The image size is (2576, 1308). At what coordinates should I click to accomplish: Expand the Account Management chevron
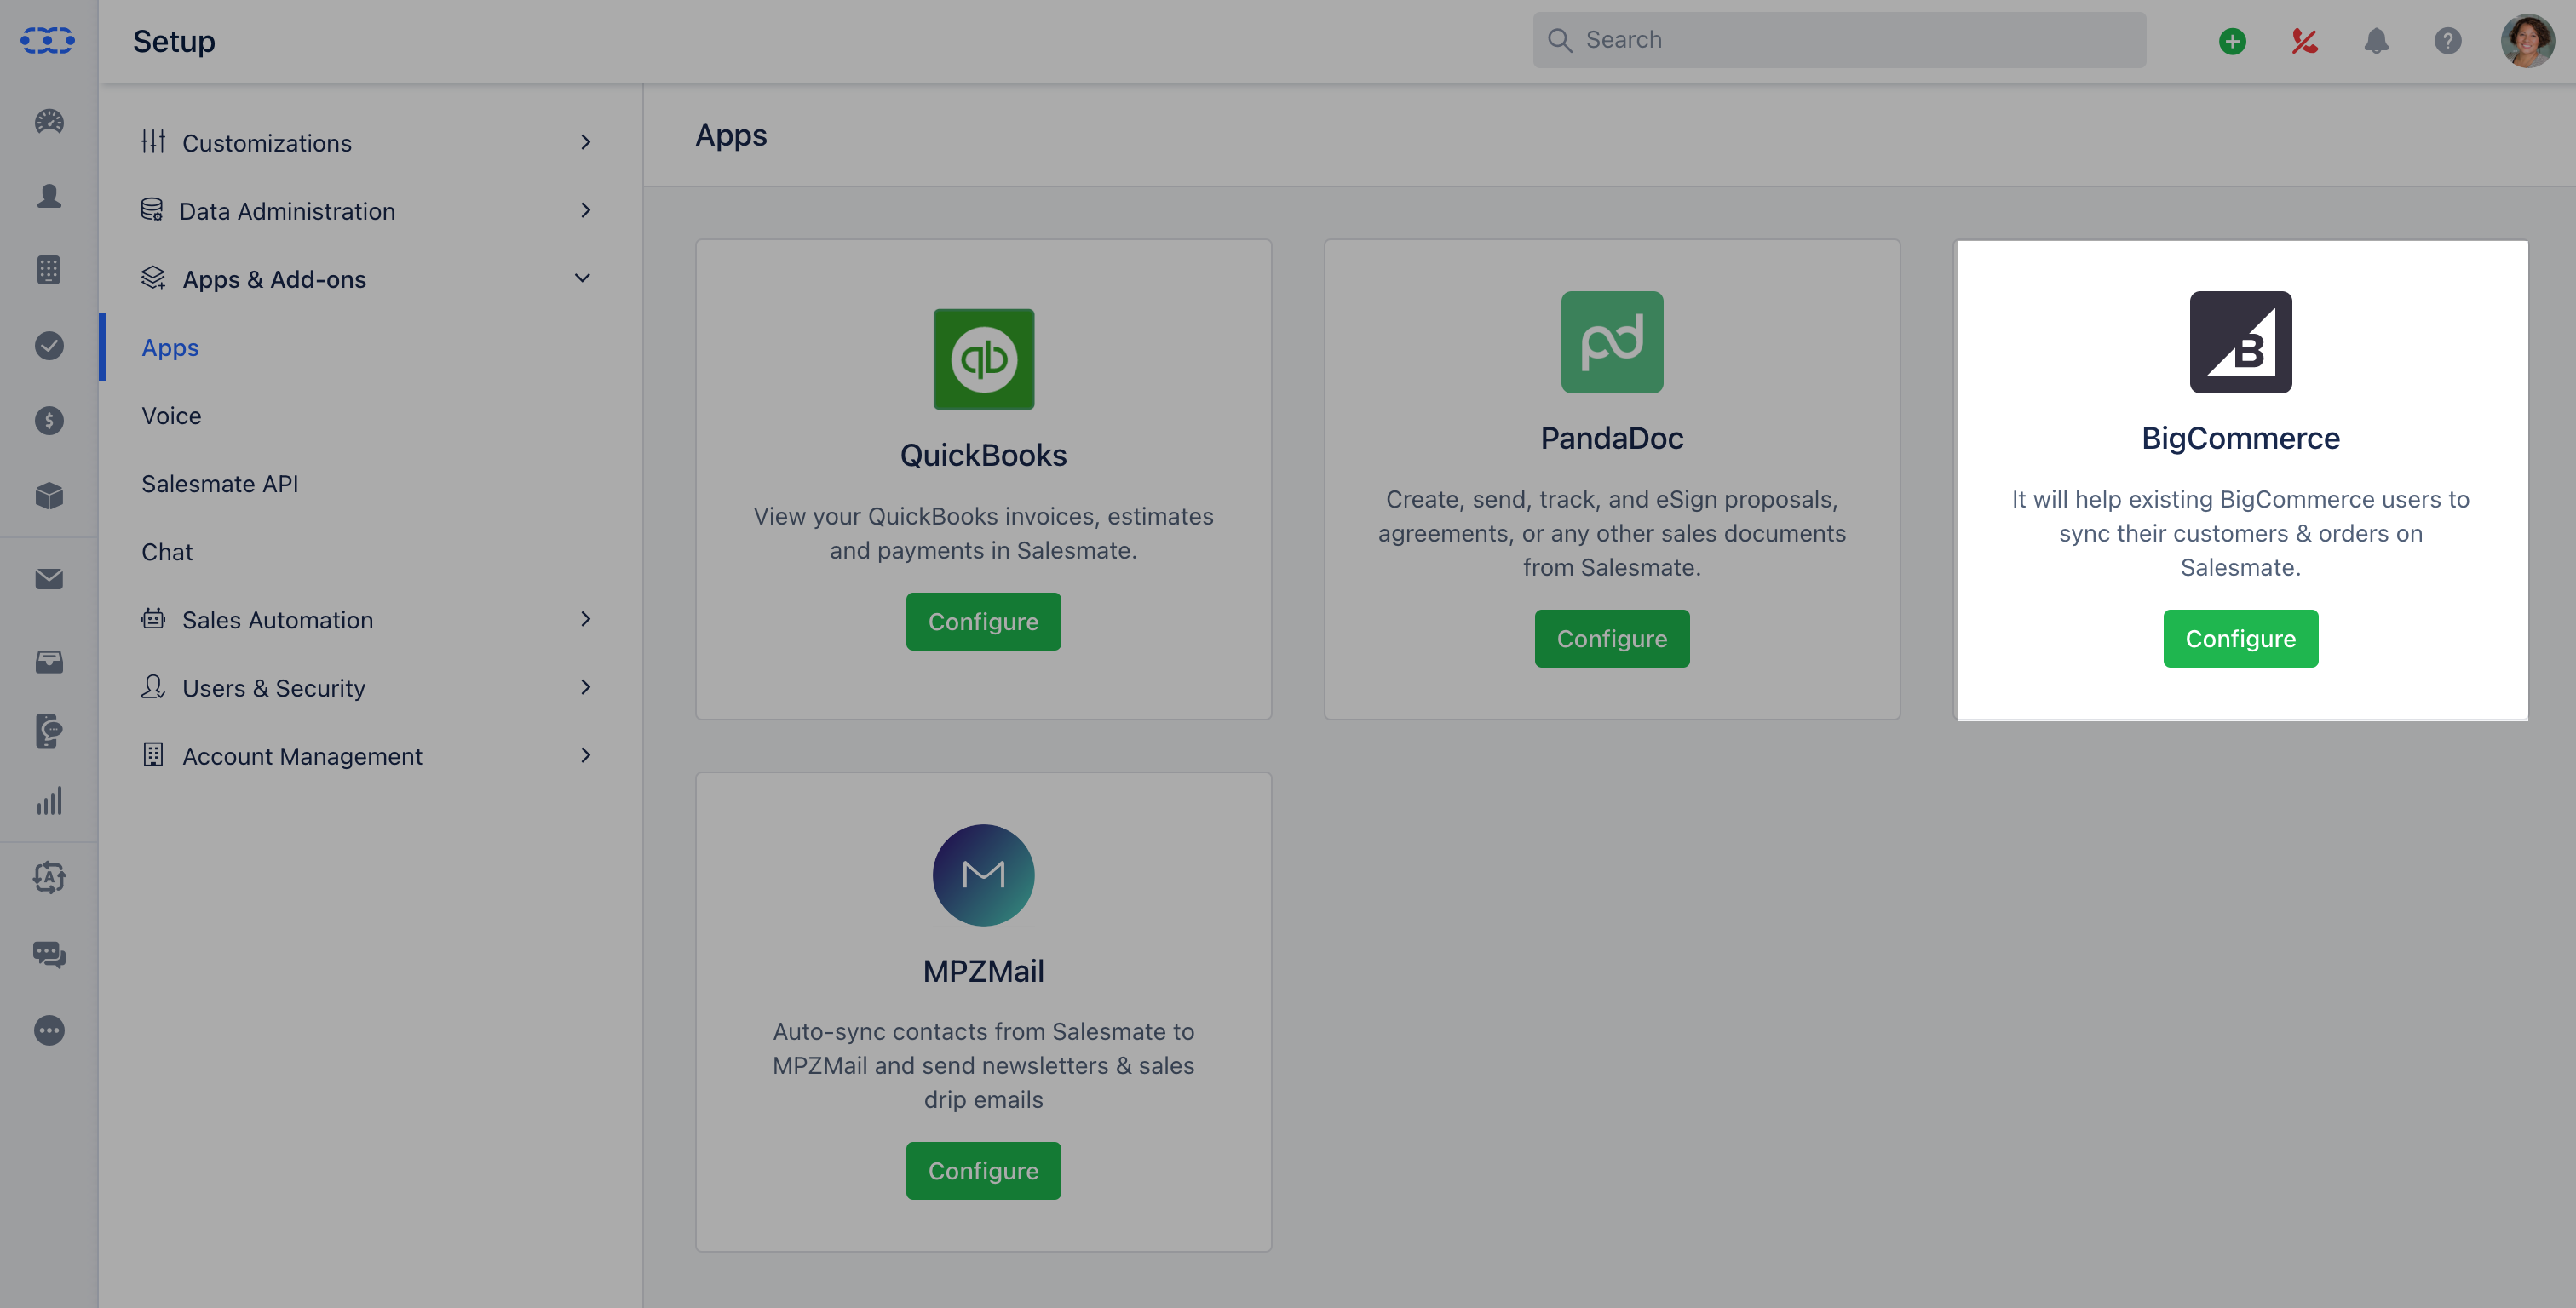point(586,755)
